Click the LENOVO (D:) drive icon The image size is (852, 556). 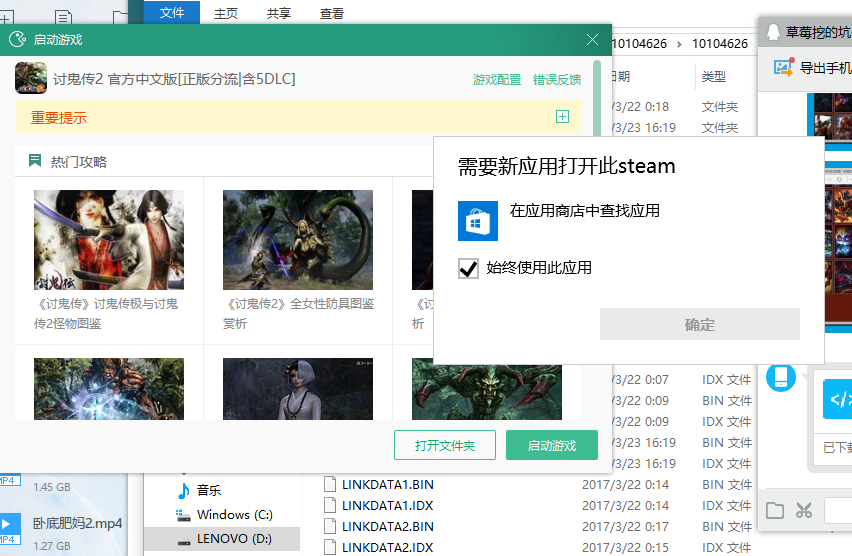184,540
